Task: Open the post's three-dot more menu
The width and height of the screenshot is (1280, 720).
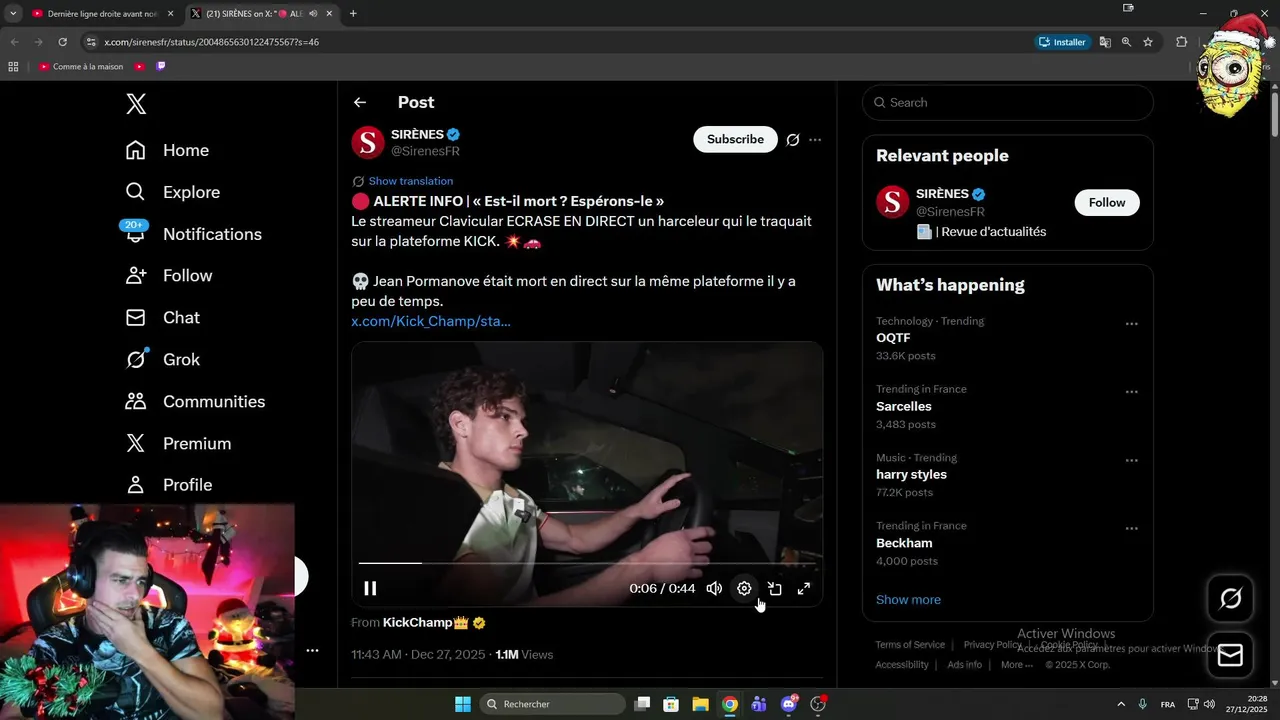Action: click(x=815, y=140)
